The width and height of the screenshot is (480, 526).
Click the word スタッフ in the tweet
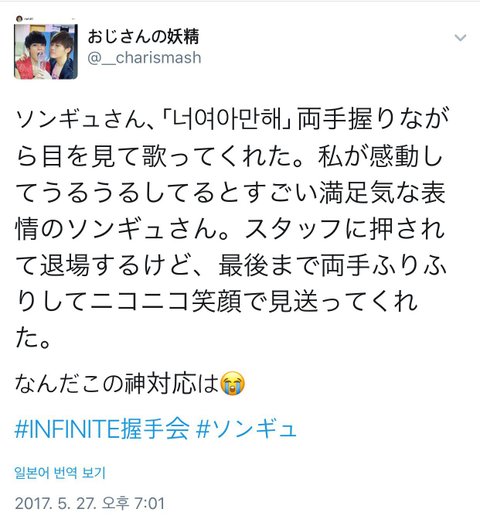(294, 229)
